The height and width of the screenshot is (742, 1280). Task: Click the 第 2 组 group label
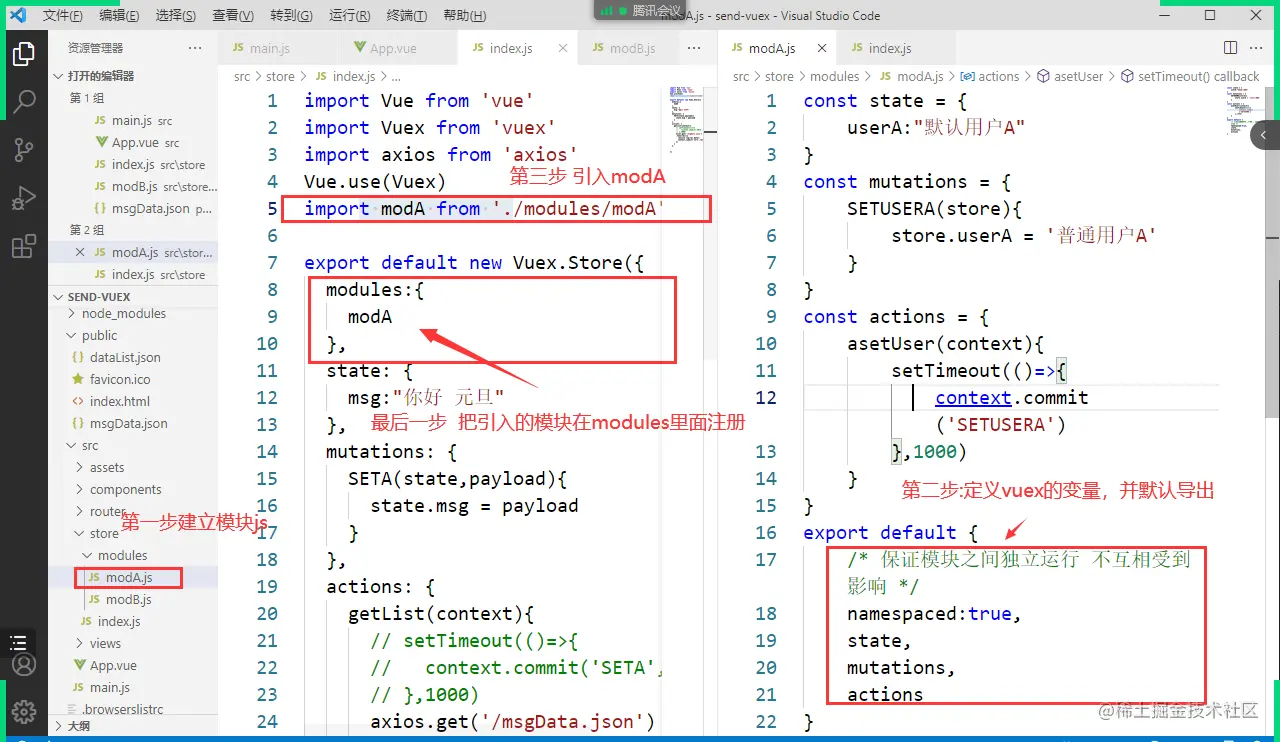point(87,230)
